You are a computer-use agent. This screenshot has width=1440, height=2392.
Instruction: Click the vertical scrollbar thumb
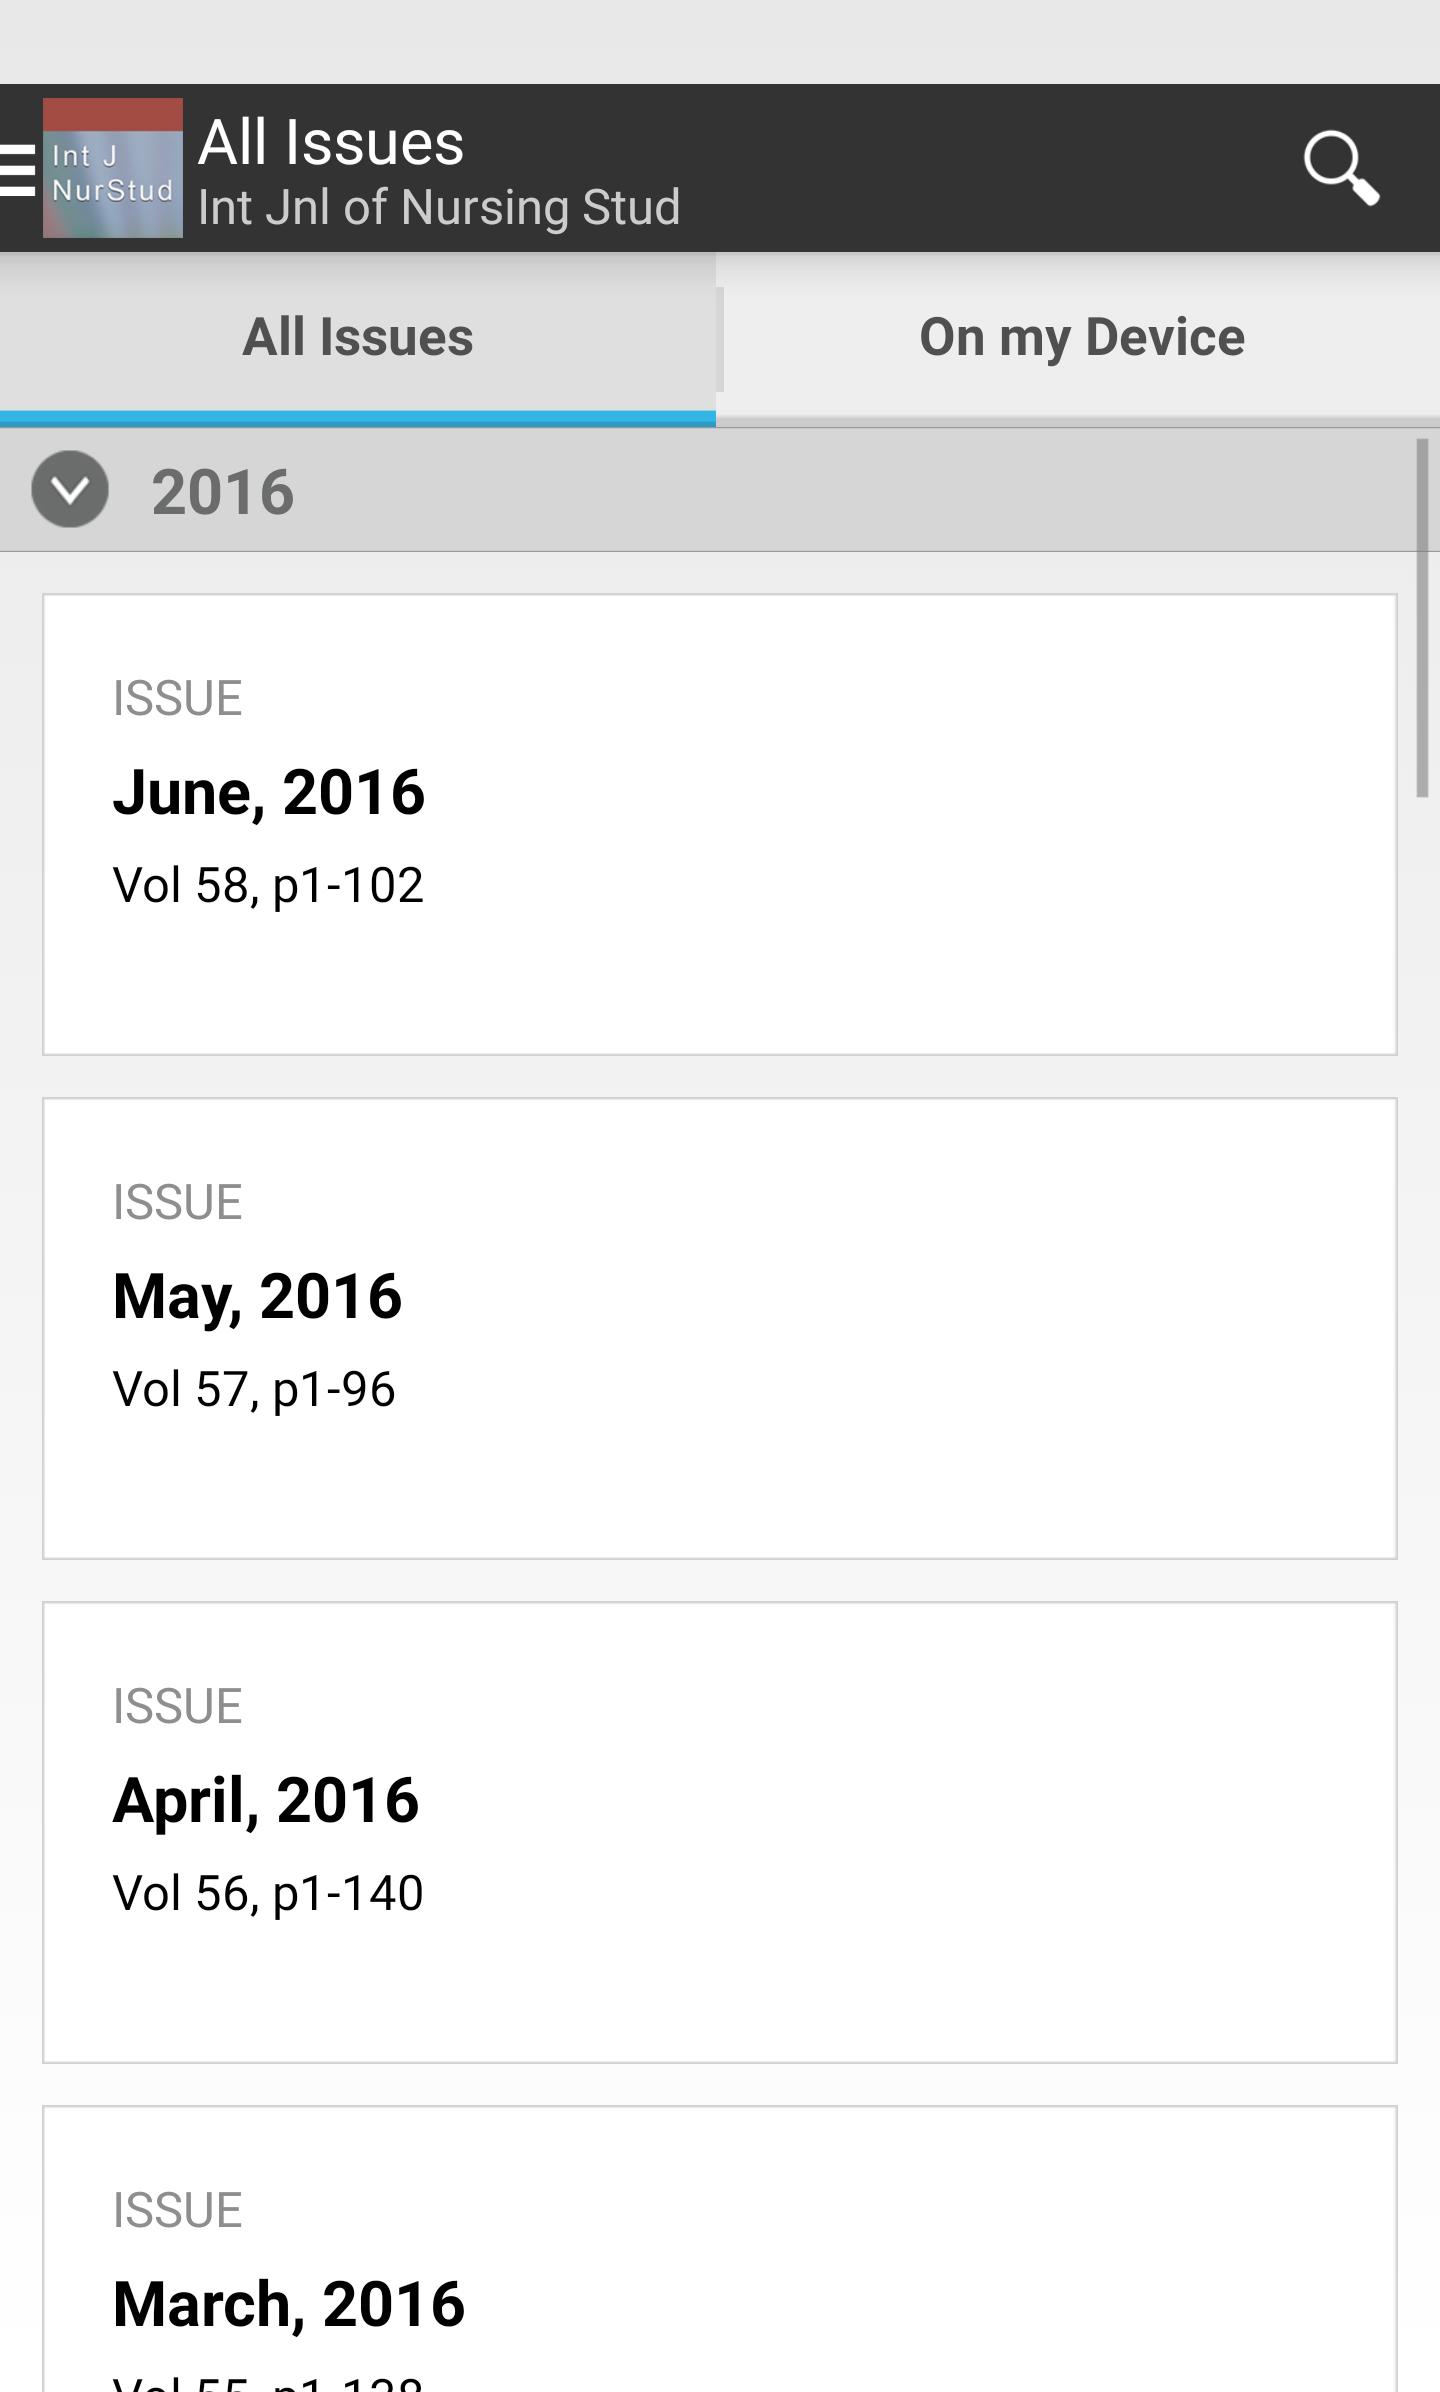[1421, 618]
